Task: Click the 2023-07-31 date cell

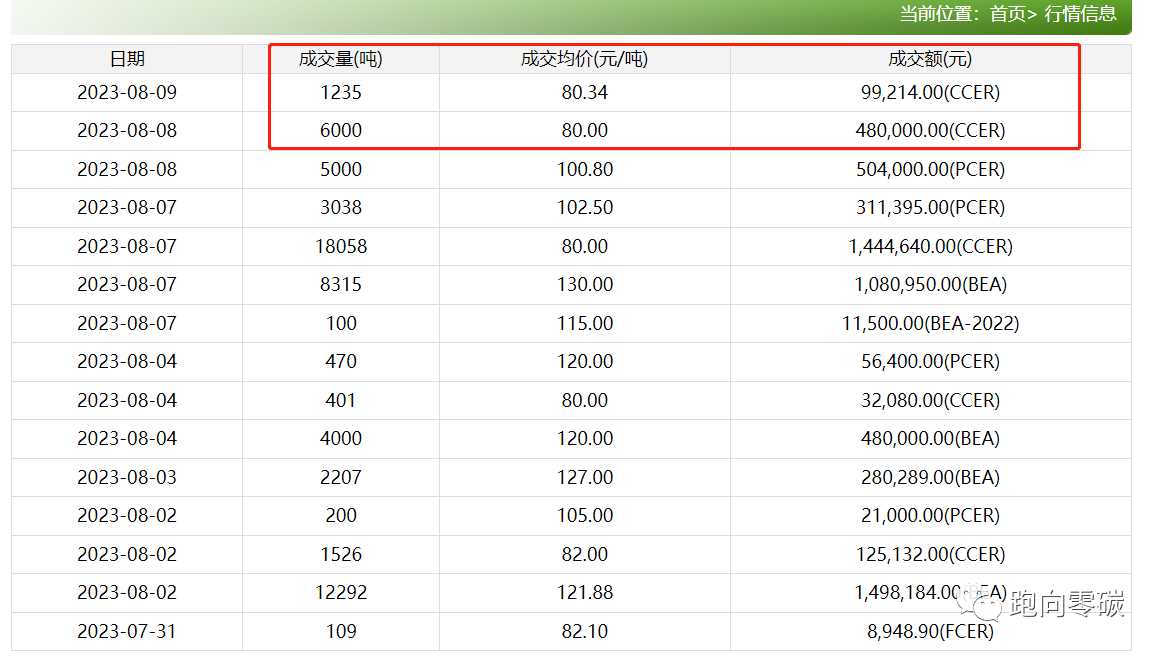Action: pyautogui.click(x=127, y=632)
